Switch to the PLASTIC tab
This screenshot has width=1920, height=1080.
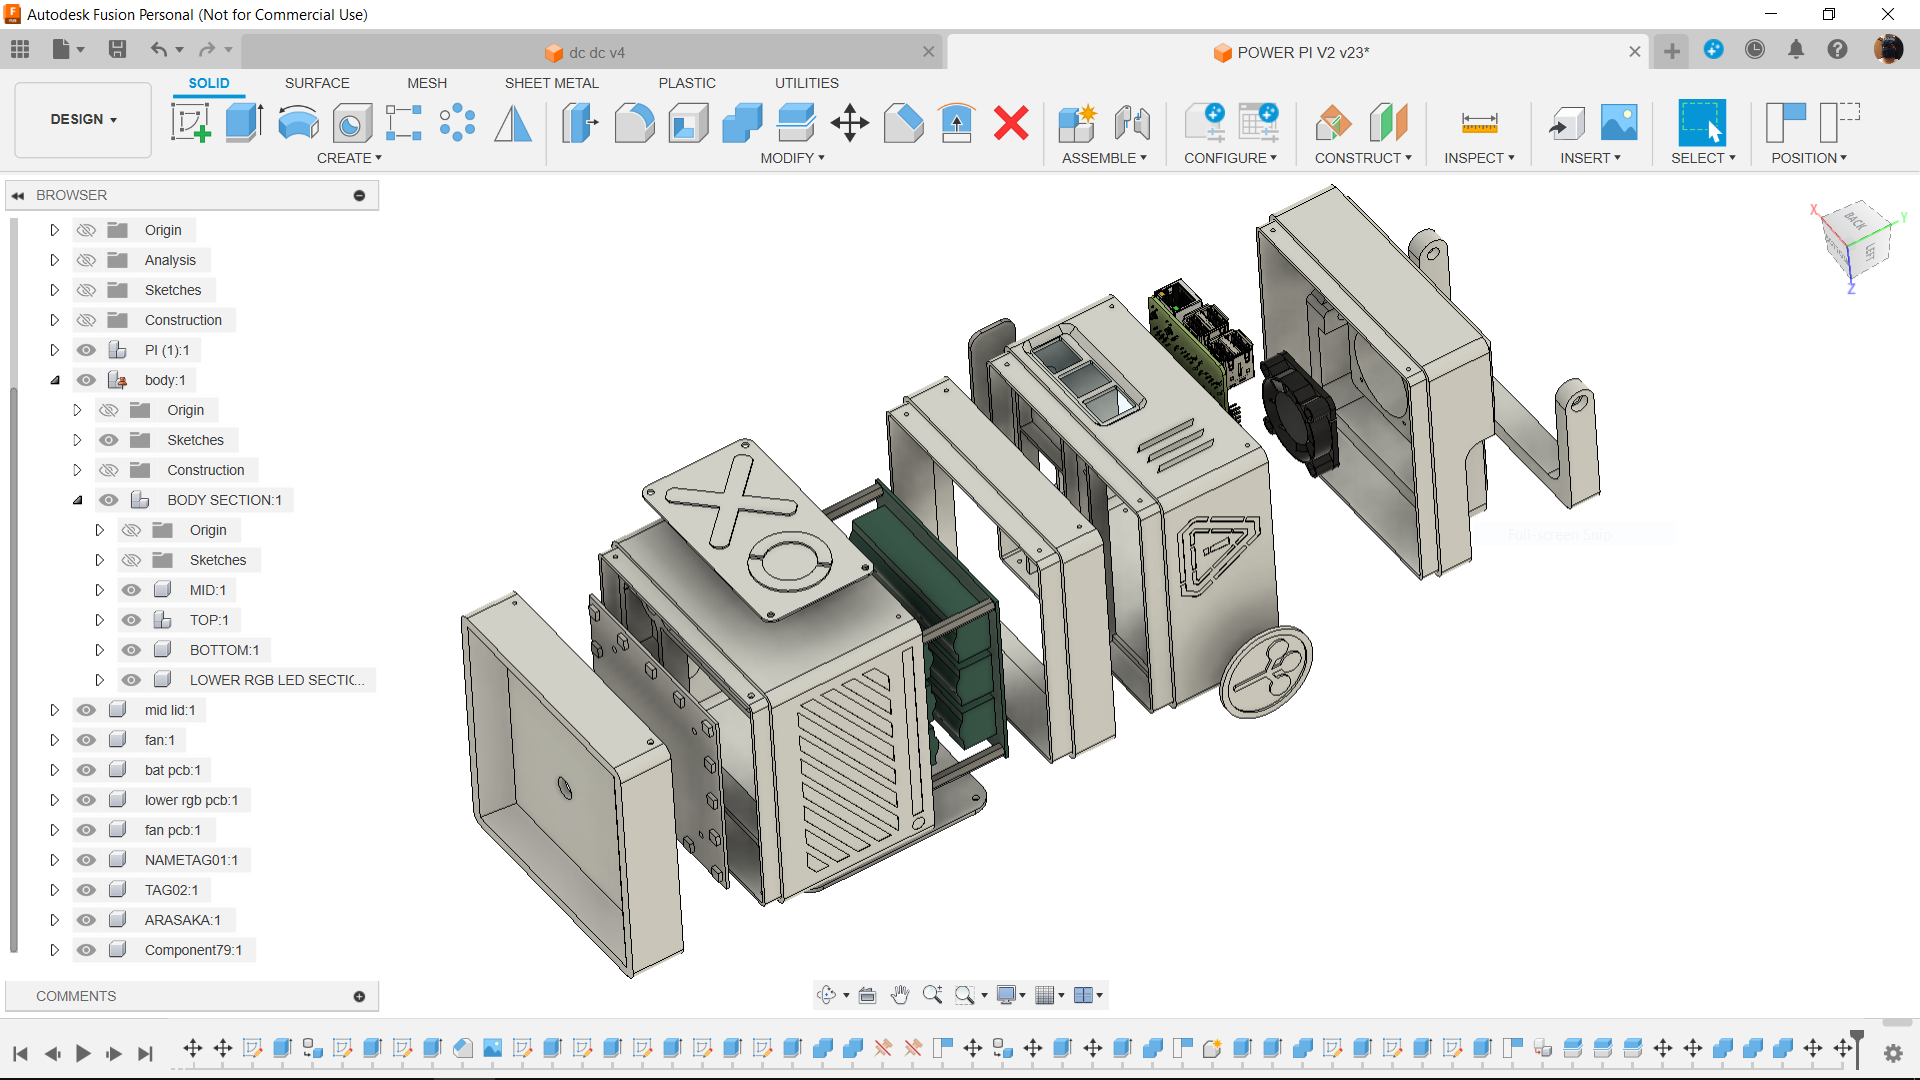[687, 83]
